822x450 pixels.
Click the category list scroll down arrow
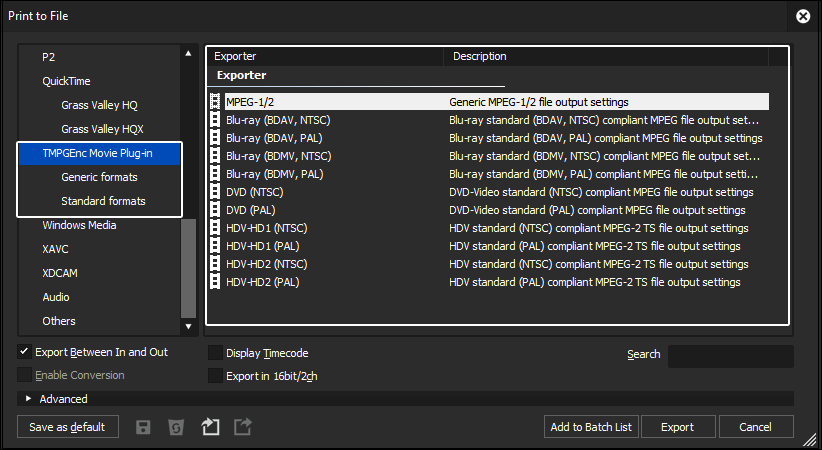tap(188, 326)
